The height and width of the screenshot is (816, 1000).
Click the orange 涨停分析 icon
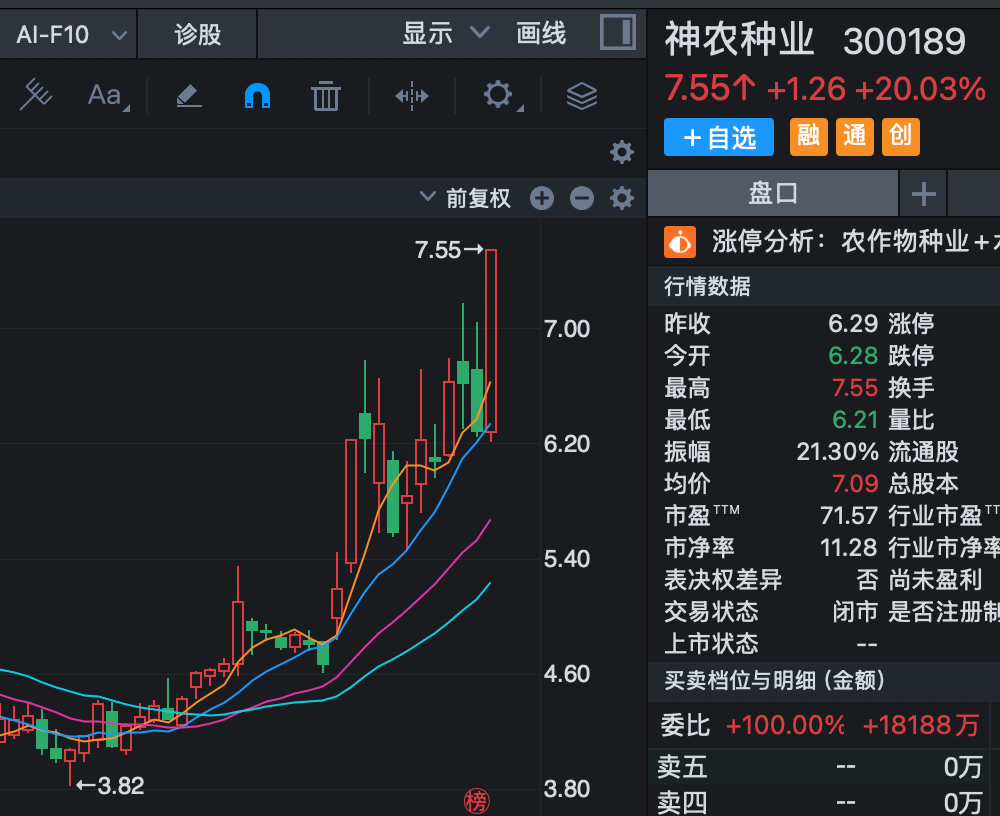click(680, 242)
